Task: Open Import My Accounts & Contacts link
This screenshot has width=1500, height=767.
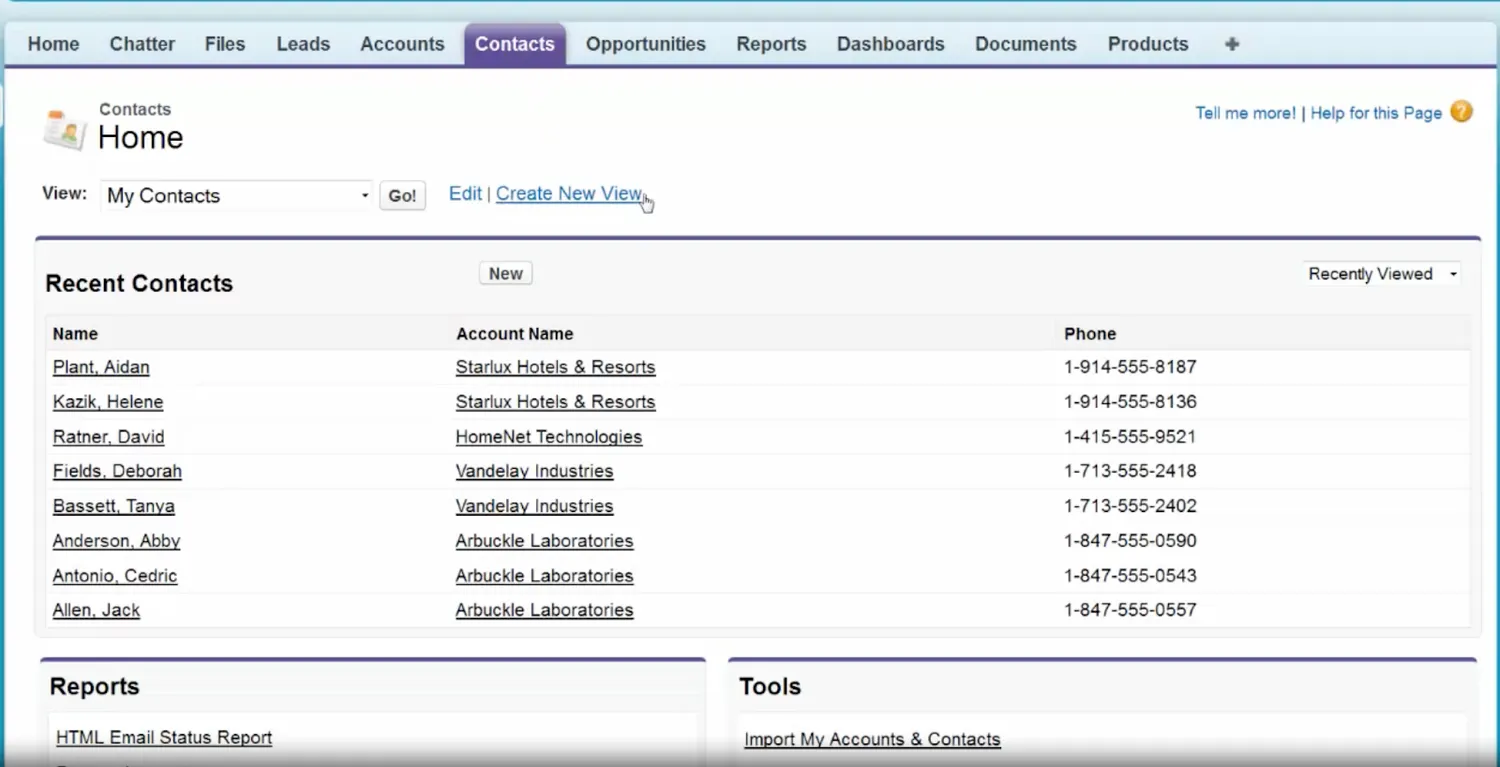Action: coord(872,740)
